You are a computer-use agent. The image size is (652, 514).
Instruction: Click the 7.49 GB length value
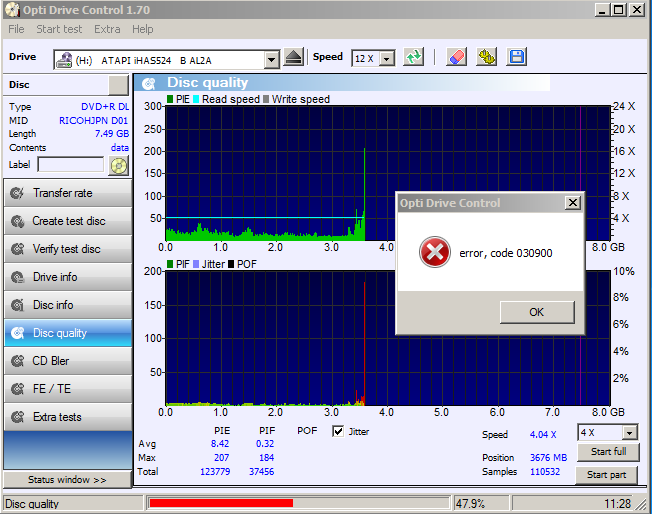(112, 134)
